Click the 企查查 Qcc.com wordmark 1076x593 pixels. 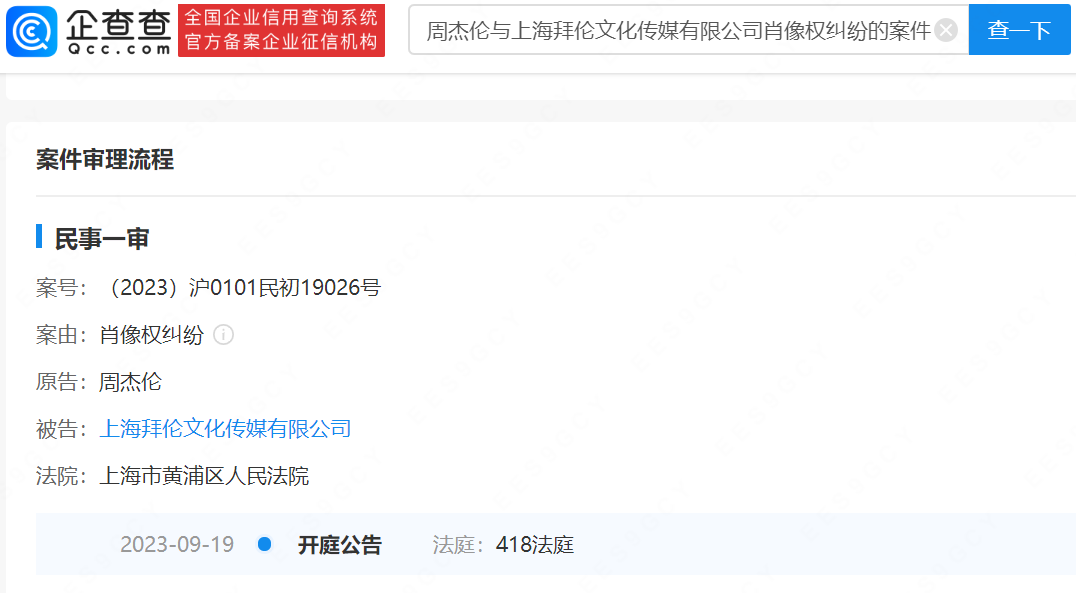tap(118, 32)
